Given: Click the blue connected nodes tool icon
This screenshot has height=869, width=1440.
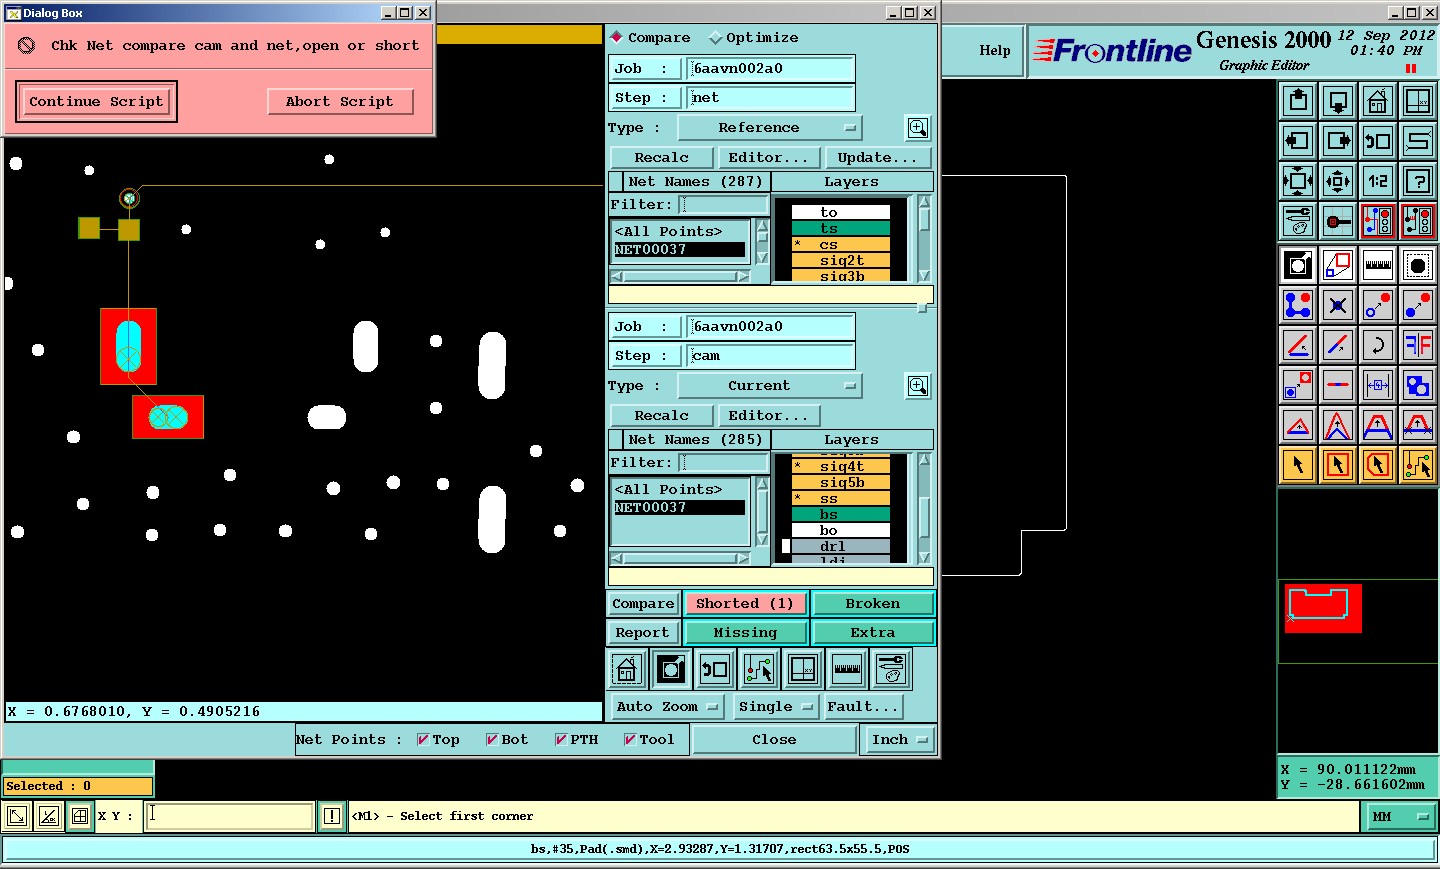Looking at the screenshot, I should [1298, 305].
